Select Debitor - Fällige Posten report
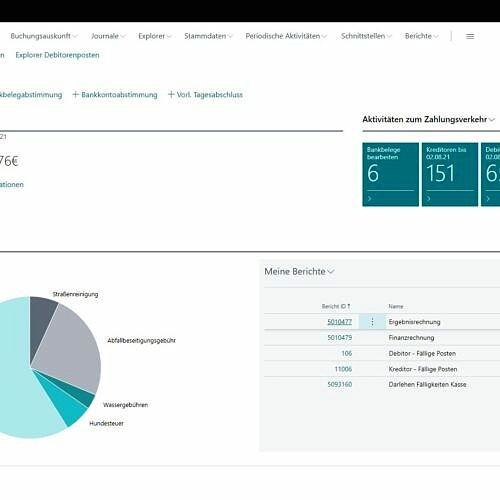The height and width of the screenshot is (500, 500). coord(422,353)
